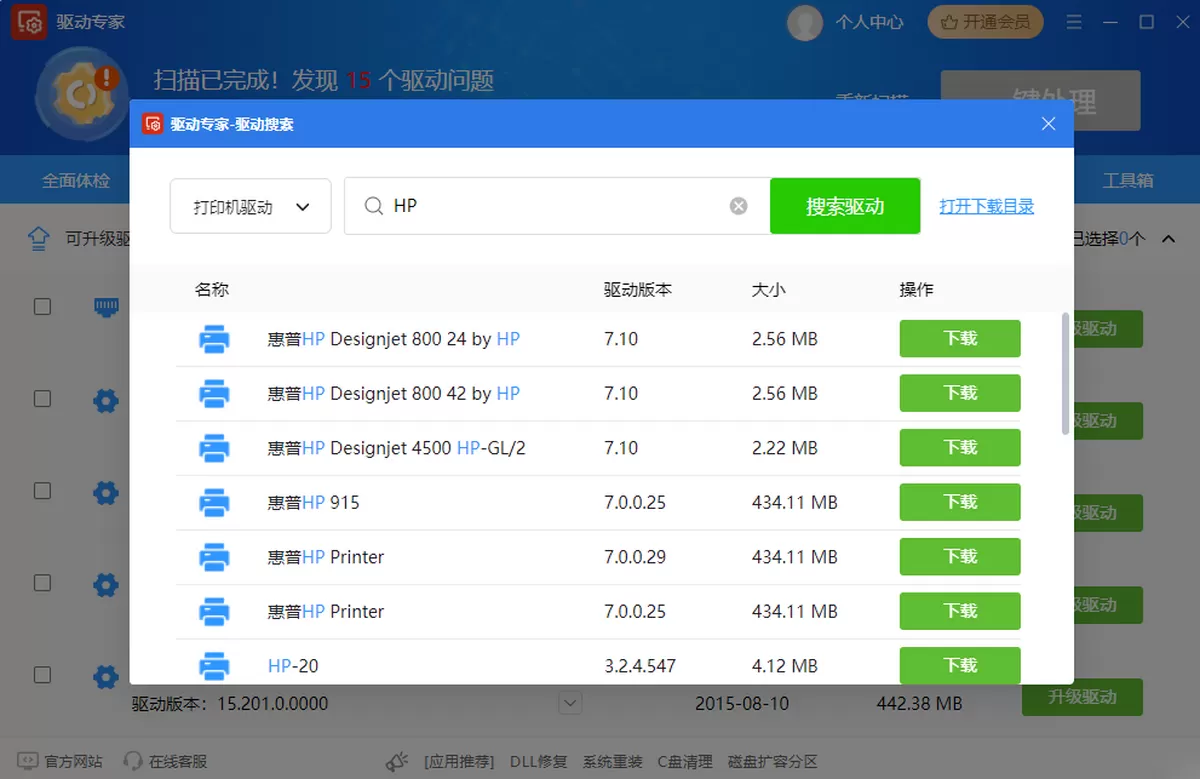Tick the checkbox in the 15.201.0.0000 driver row

click(x=42, y=675)
